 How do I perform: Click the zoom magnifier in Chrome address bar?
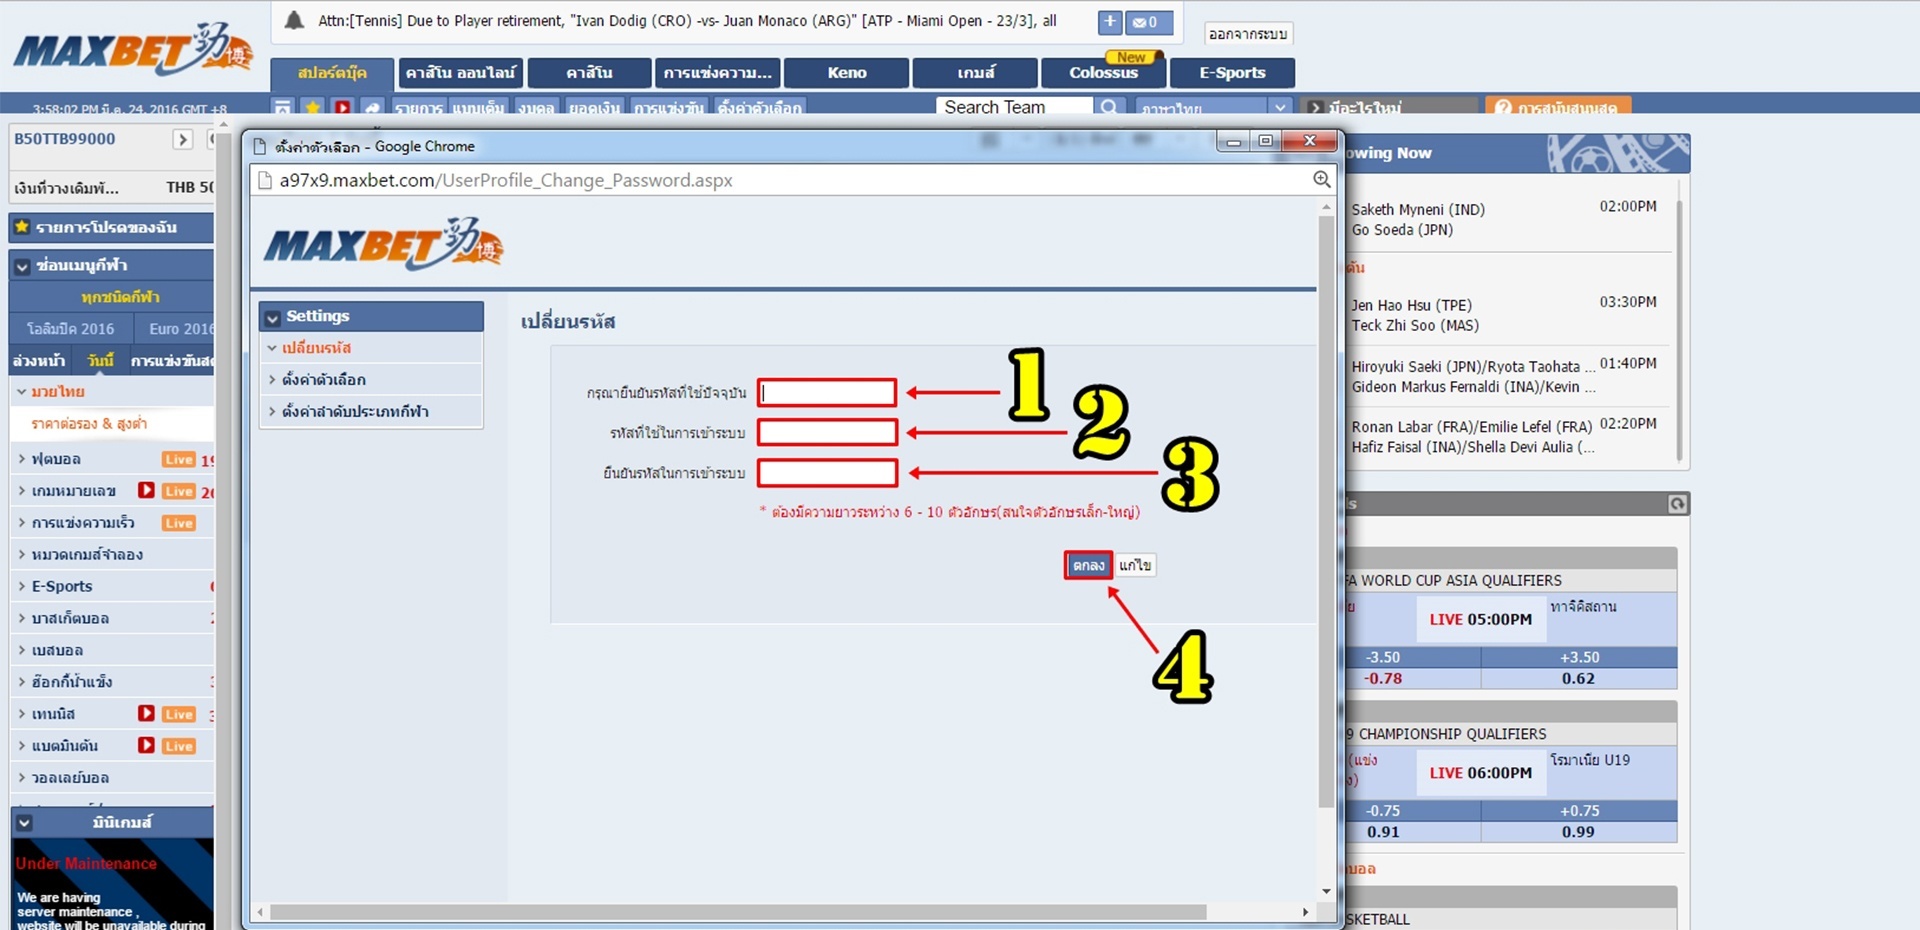tap(1321, 180)
